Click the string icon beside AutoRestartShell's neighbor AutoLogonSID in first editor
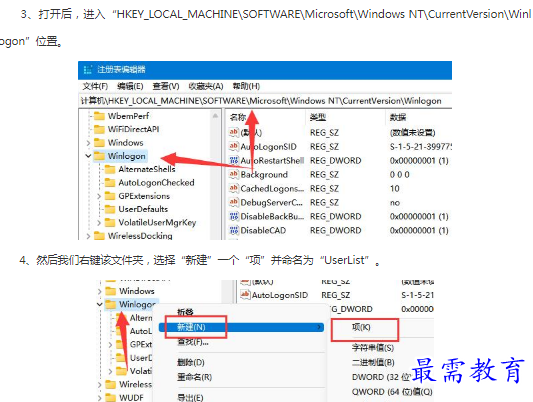Image resolution: width=533 pixels, height=402 pixels. (x=234, y=146)
